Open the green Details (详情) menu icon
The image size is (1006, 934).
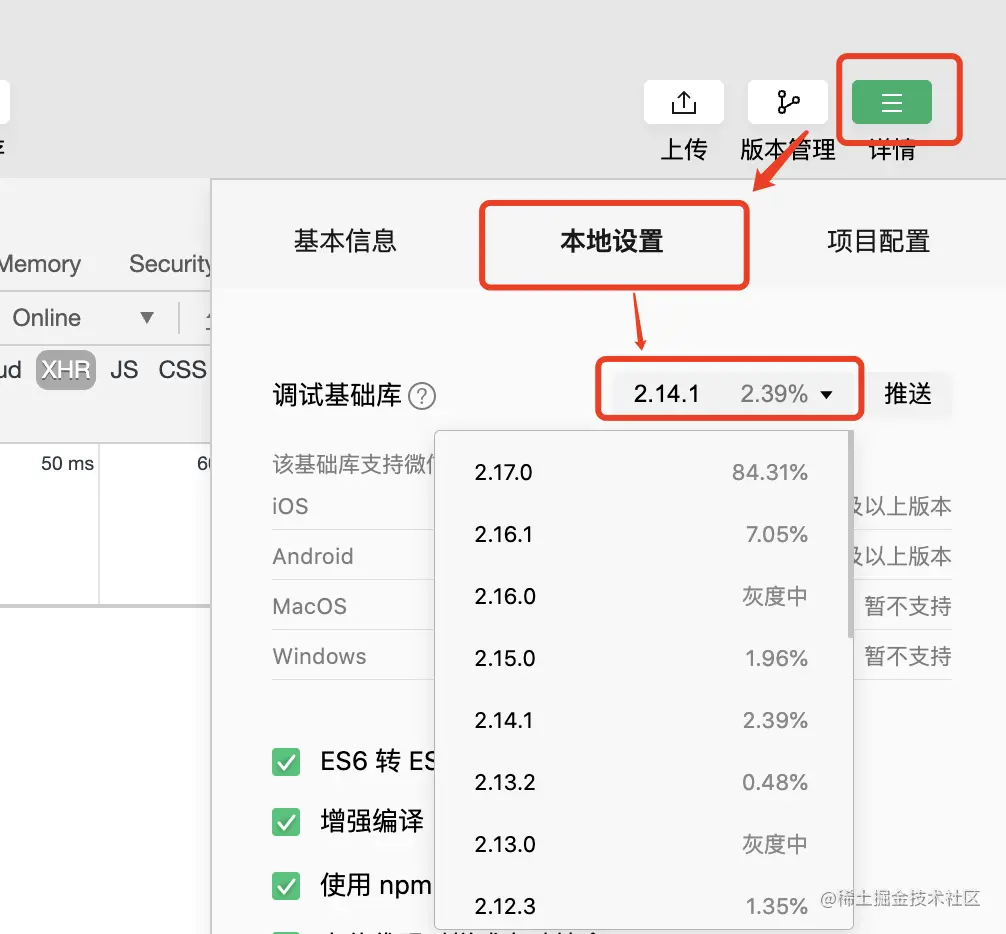click(x=891, y=102)
